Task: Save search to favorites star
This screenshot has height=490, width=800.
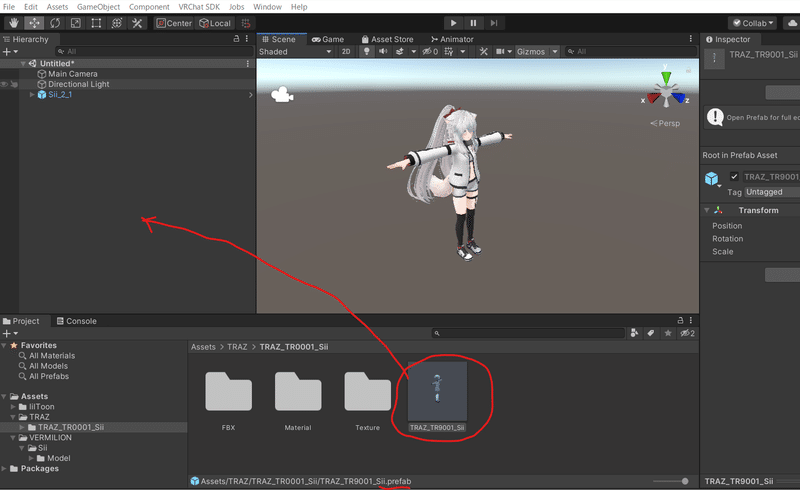Action: 668,333
